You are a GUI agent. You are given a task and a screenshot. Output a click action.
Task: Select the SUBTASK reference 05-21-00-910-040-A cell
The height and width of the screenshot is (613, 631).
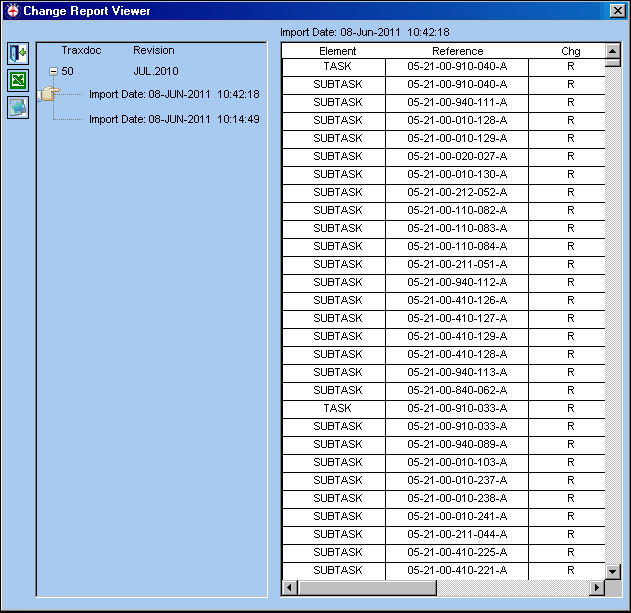[x=457, y=85]
